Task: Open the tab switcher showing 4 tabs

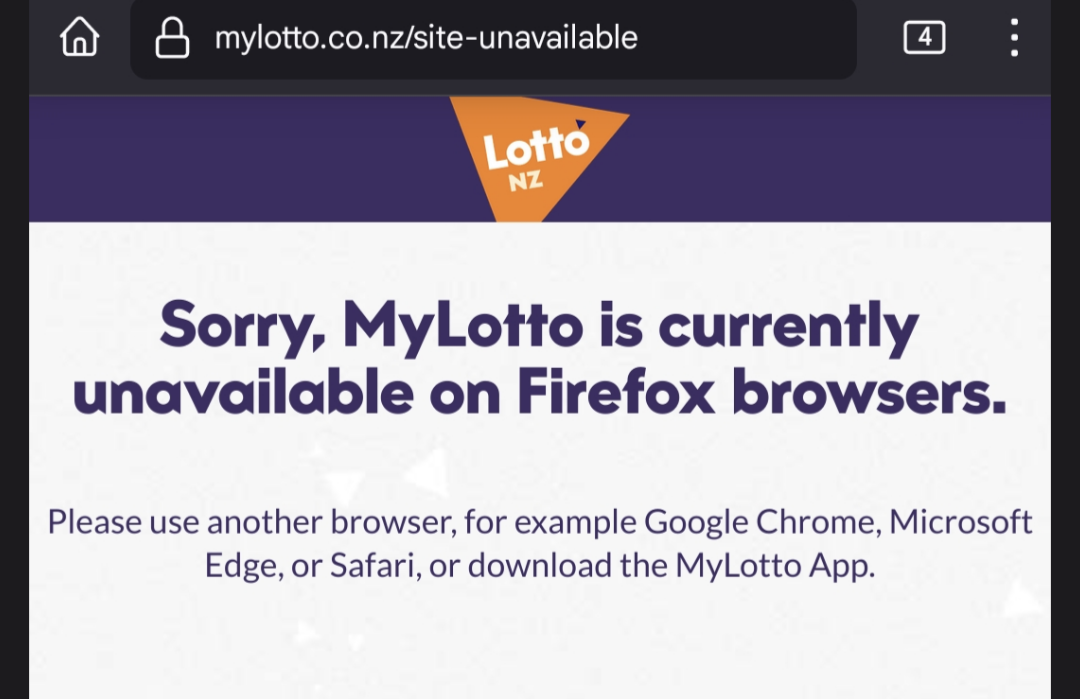Action: pos(924,37)
